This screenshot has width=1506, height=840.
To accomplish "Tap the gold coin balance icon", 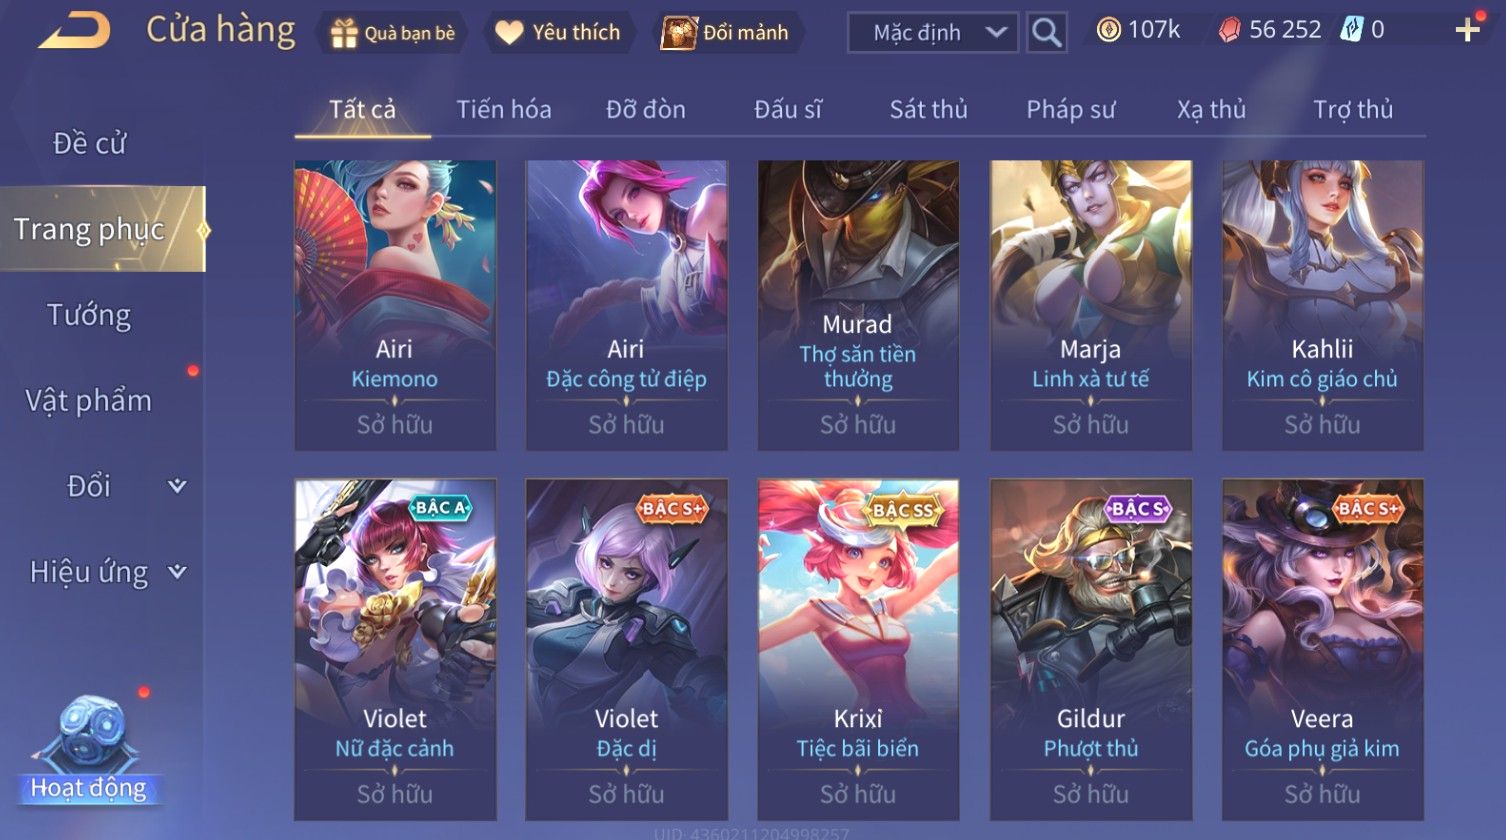I will coord(1108,30).
